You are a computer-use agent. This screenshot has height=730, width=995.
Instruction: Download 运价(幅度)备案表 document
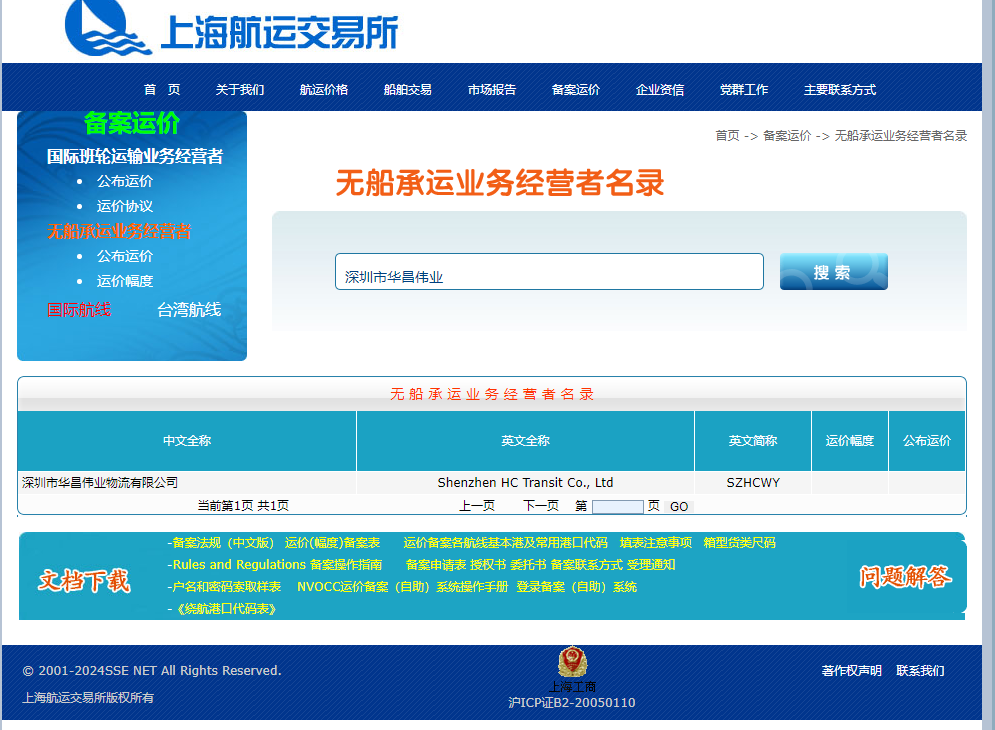click(333, 543)
